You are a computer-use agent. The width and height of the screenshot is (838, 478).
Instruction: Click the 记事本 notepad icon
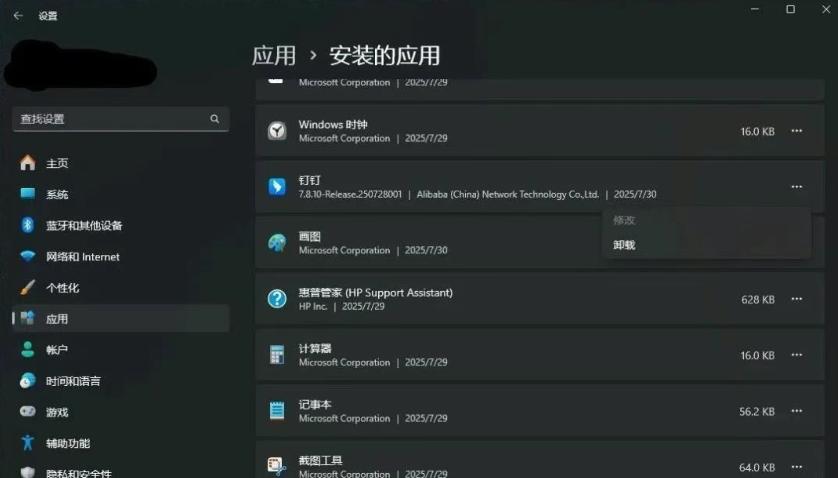pyautogui.click(x=277, y=410)
